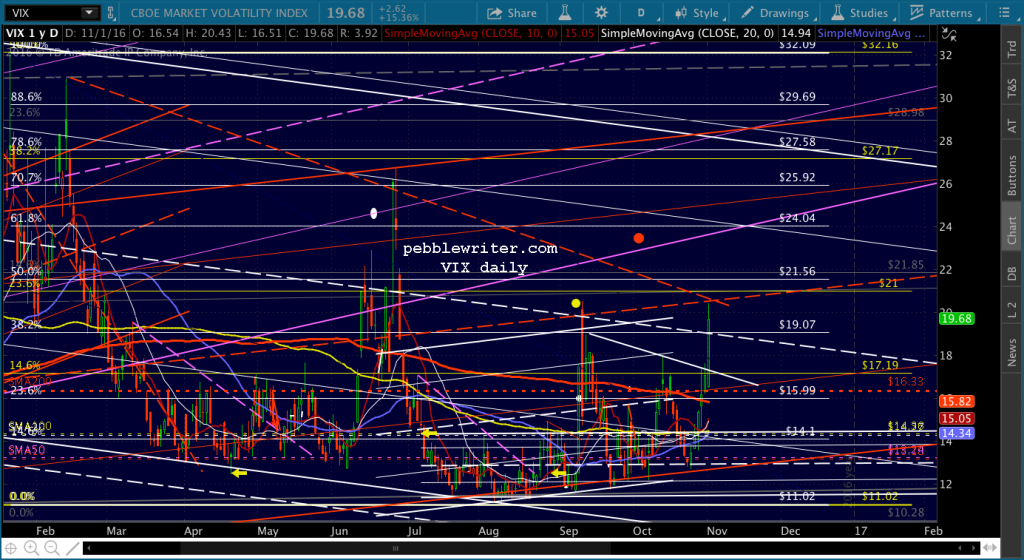This screenshot has height=560, width=1024.
Task: Click the white oval marker near June
Action: [374, 213]
